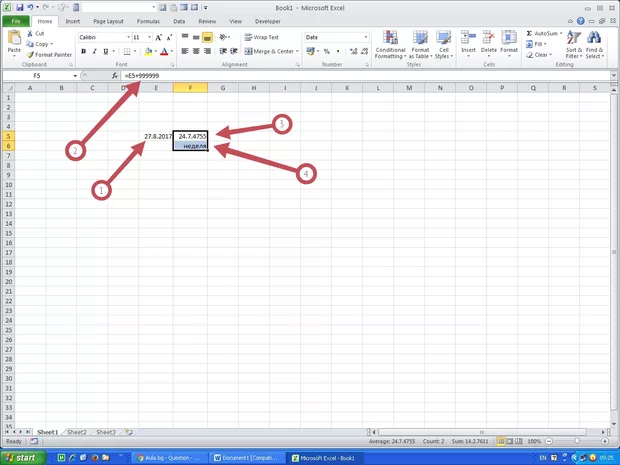Switch to the Data tab
This screenshot has height=465, width=620.
click(179, 21)
